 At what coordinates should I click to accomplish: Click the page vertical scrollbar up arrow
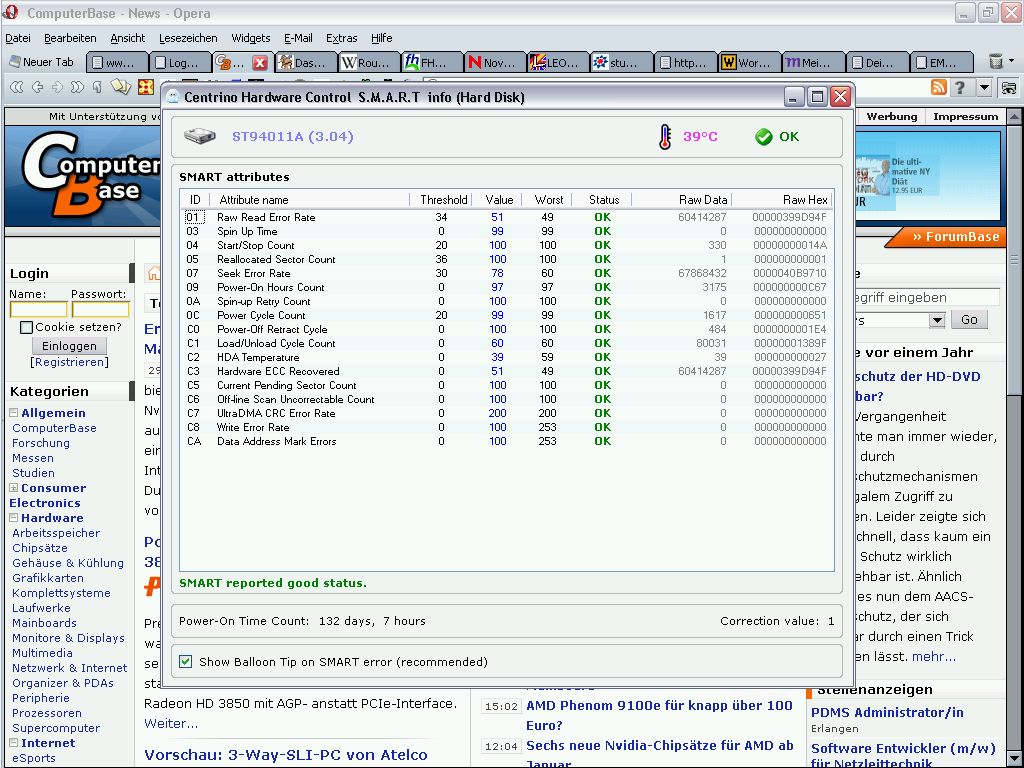1014,117
